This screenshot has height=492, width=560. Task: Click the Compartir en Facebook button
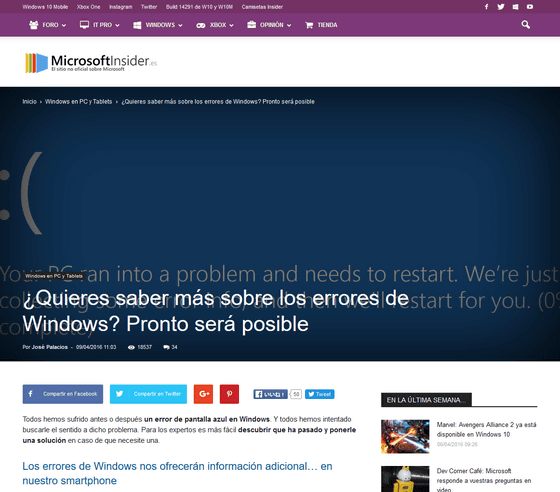click(x=63, y=394)
